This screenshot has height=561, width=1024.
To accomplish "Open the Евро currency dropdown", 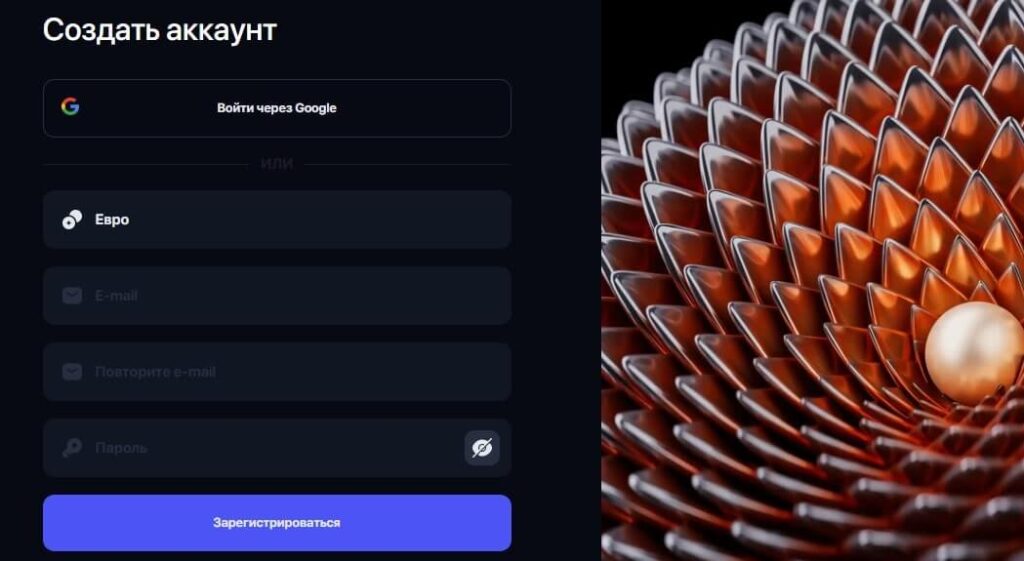I will click(277, 219).
